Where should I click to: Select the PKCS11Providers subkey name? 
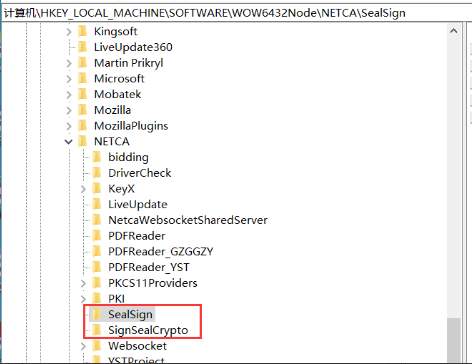153,283
